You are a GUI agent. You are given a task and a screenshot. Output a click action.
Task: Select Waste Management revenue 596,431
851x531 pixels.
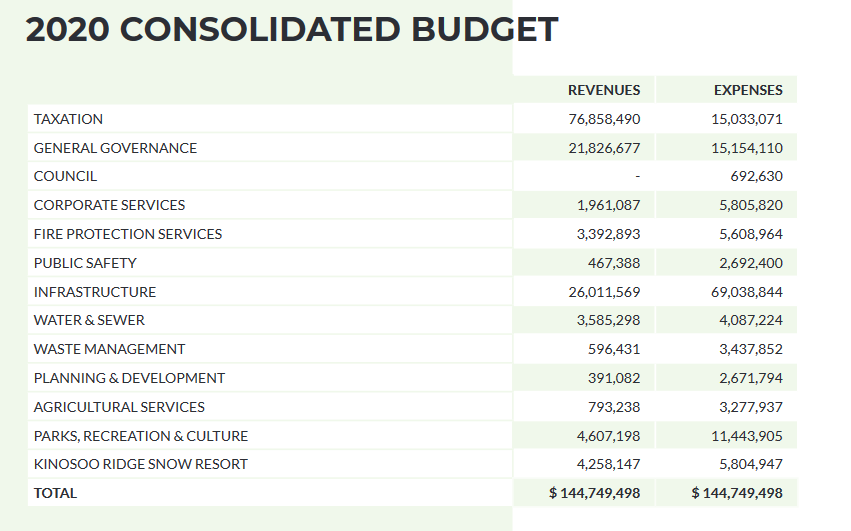[x=613, y=349]
